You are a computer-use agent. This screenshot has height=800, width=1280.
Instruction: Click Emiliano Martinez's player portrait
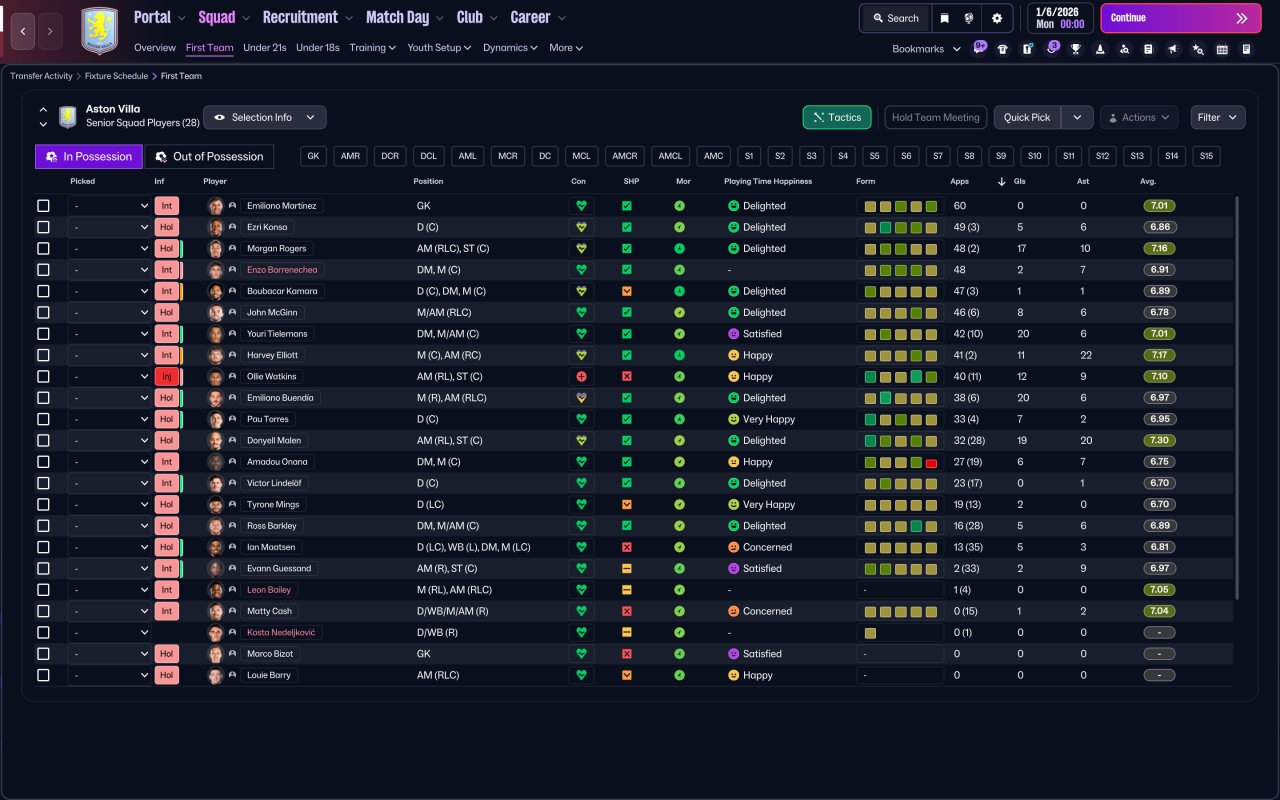(x=215, y=206)
